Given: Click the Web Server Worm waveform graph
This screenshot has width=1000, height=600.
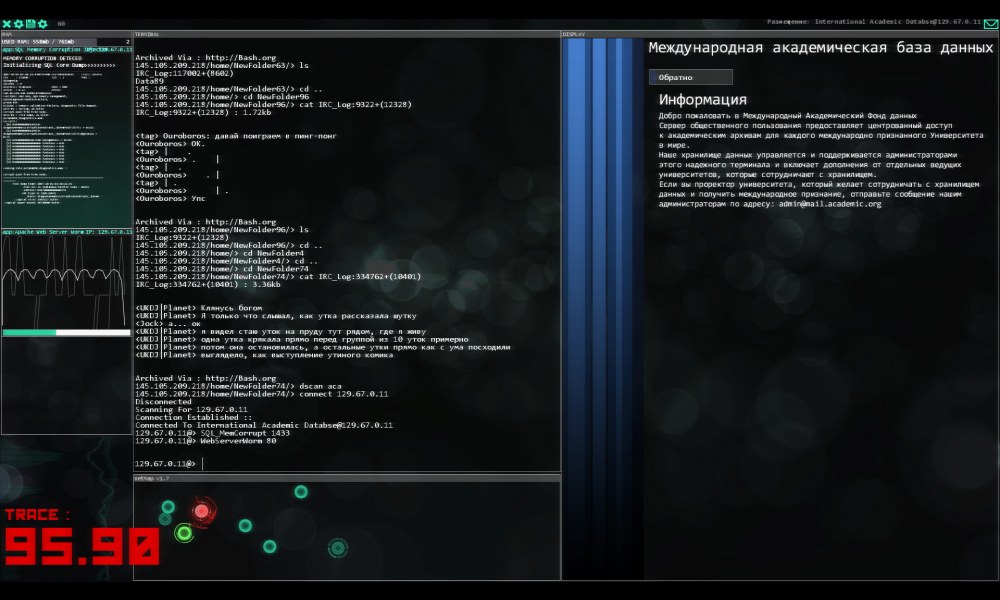Looking at the screenshot, I should pos(66,282).
